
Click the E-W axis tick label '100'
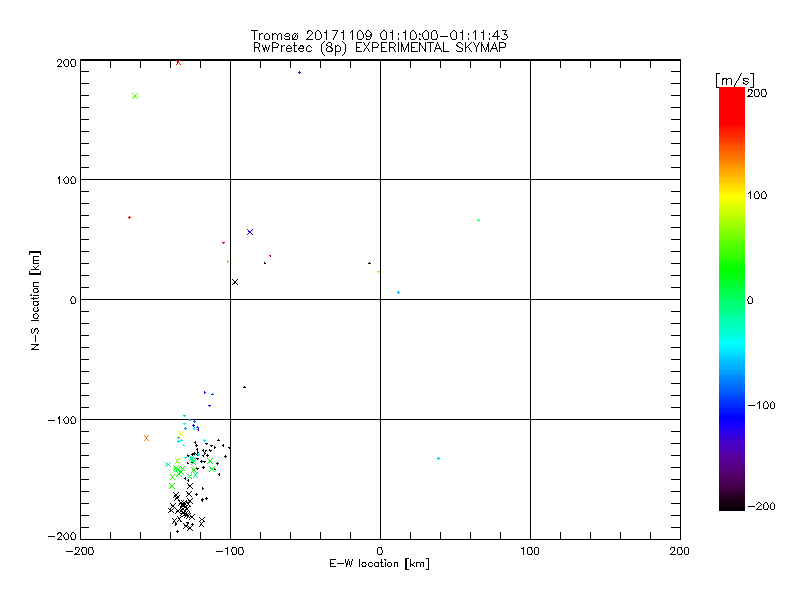[x=530, y=552]
